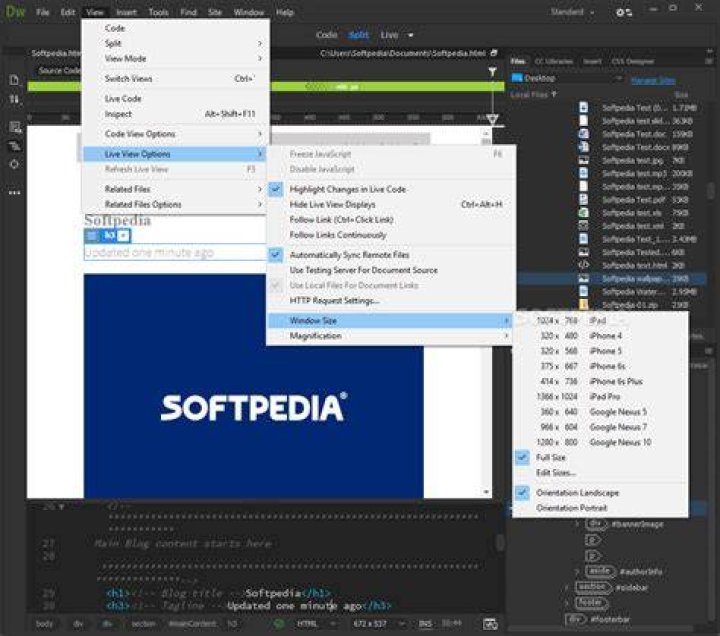
Task: Click the live view scroll down arrow
Action: (486, 492)
